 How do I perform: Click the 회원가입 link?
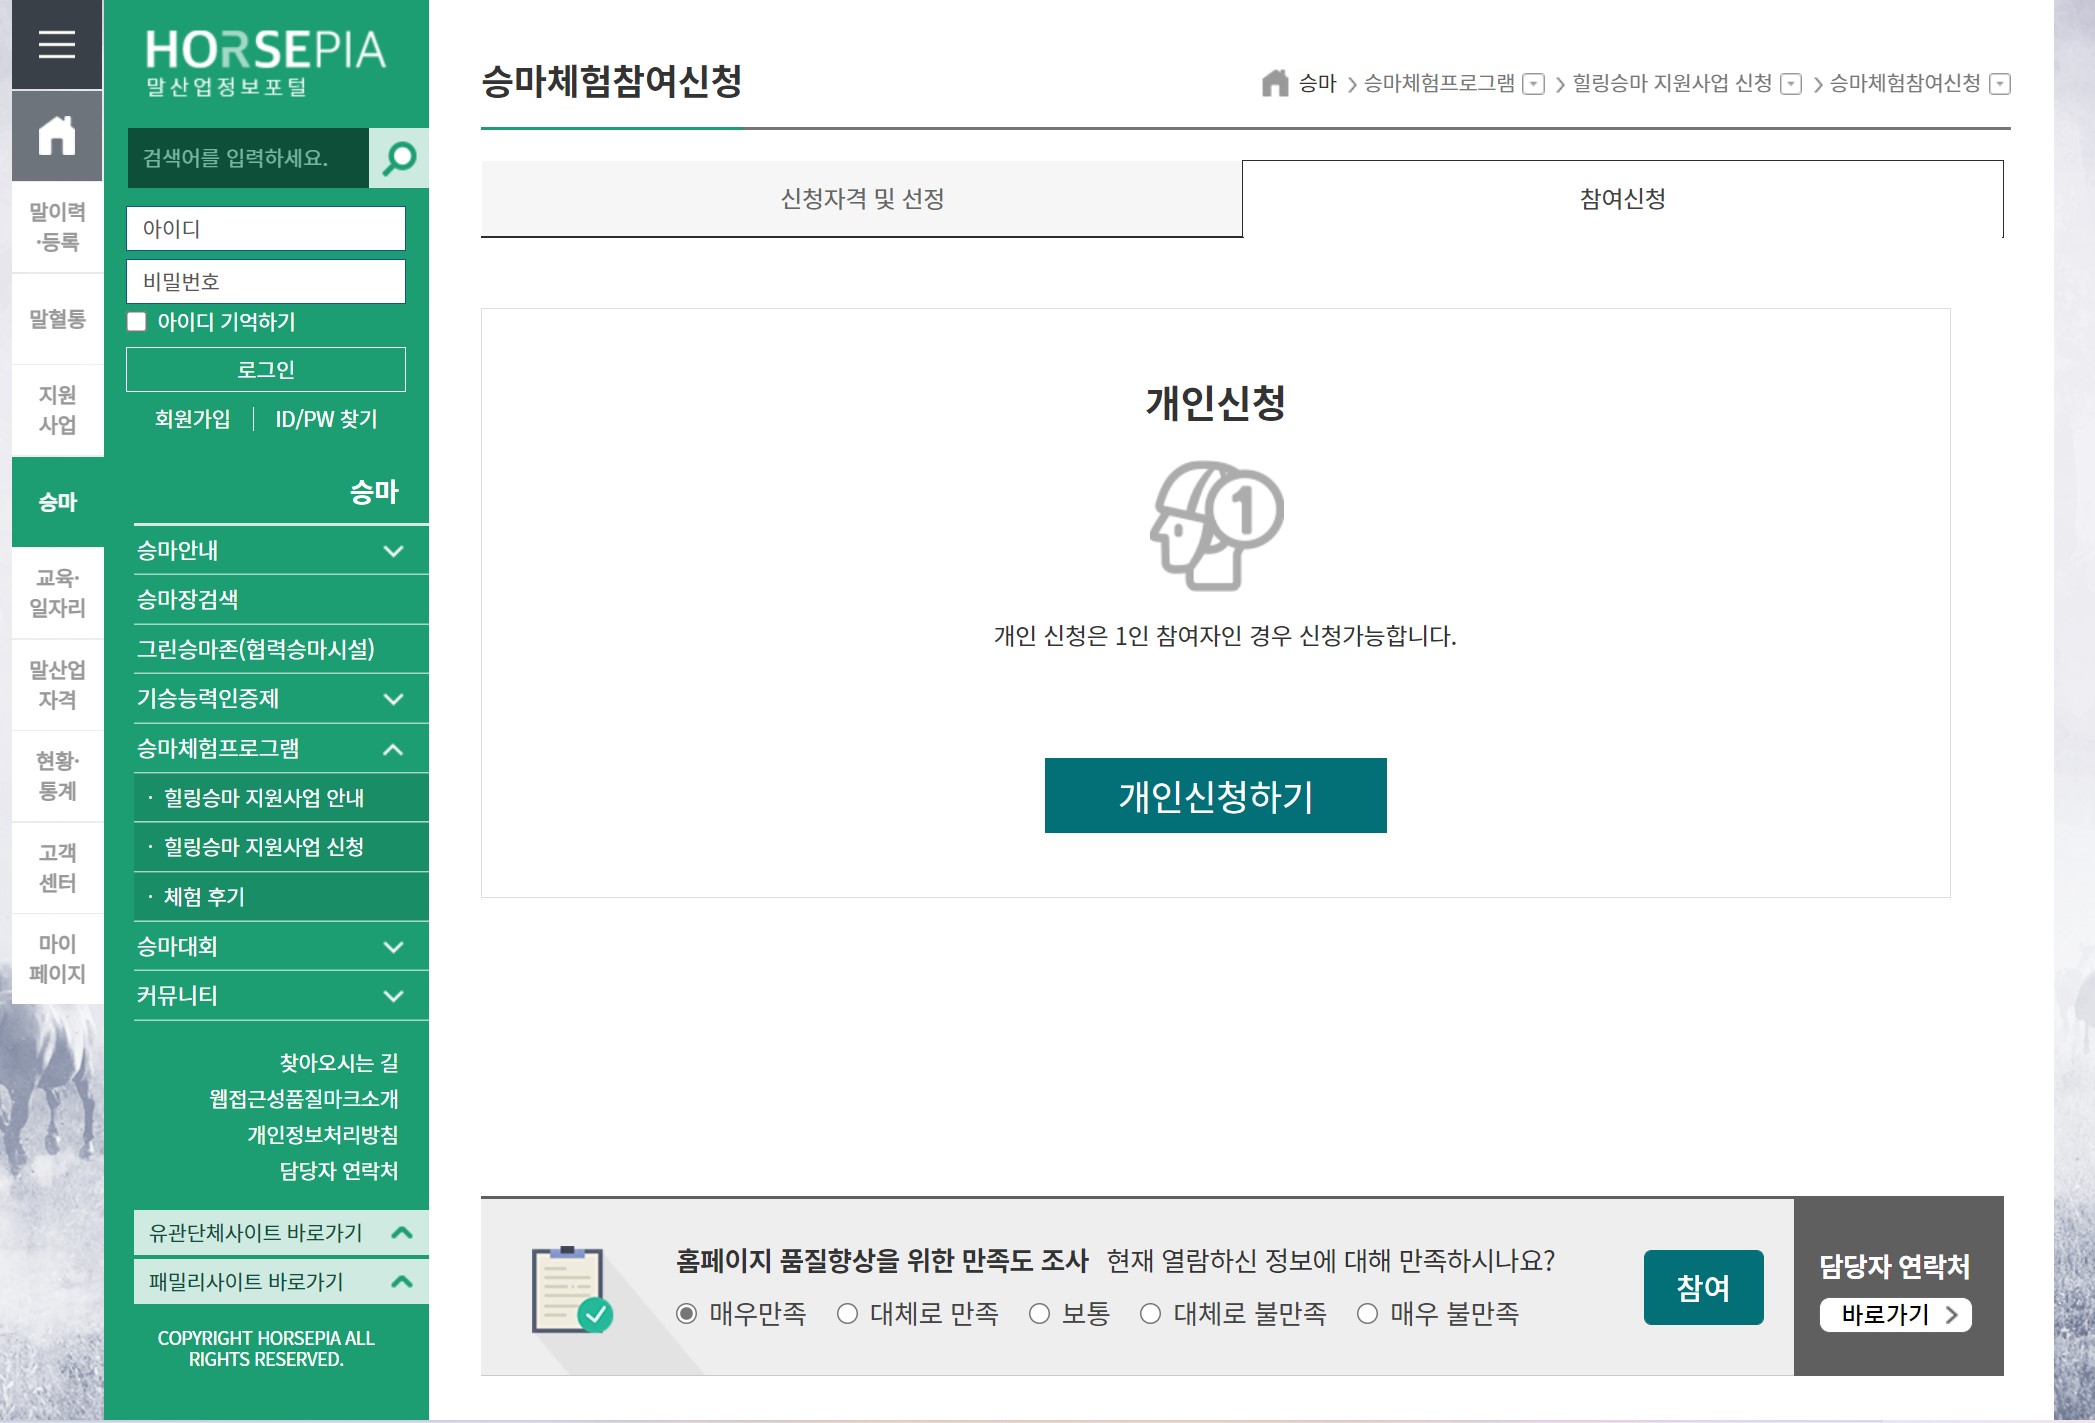tap(192, 419)
